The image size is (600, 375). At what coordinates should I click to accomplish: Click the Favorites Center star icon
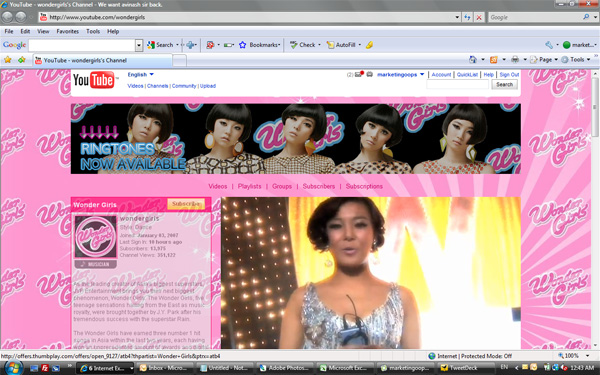click(x=8, y=60)
